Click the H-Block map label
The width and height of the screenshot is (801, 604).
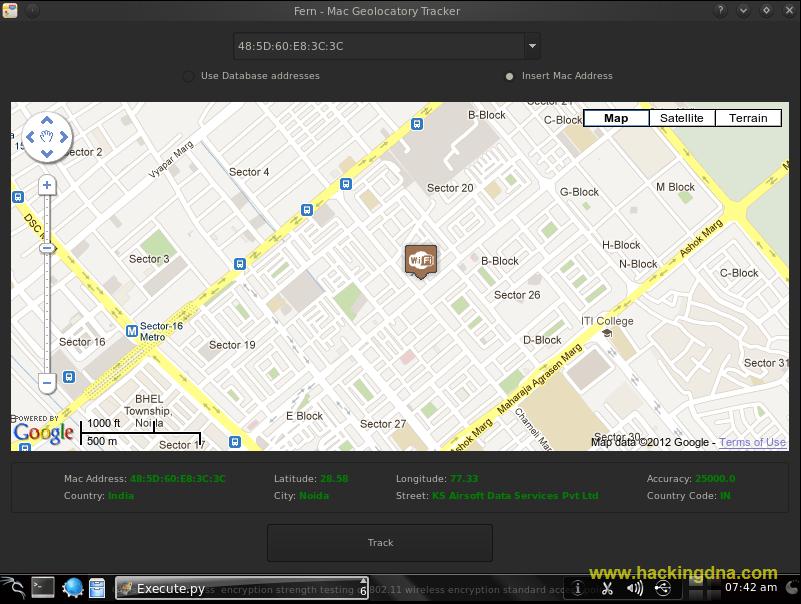pos(621,245)
